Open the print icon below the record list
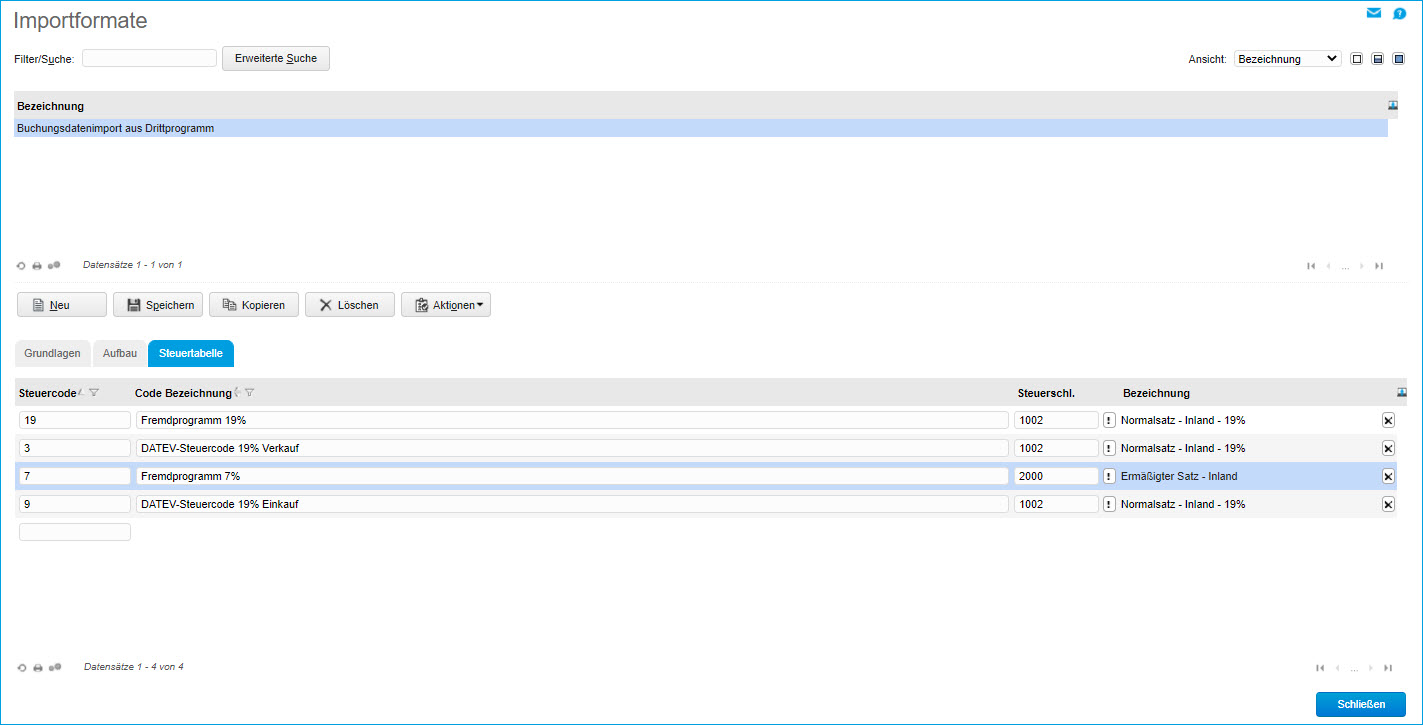Screen dimensions: 1423x725 click(37, 265)
